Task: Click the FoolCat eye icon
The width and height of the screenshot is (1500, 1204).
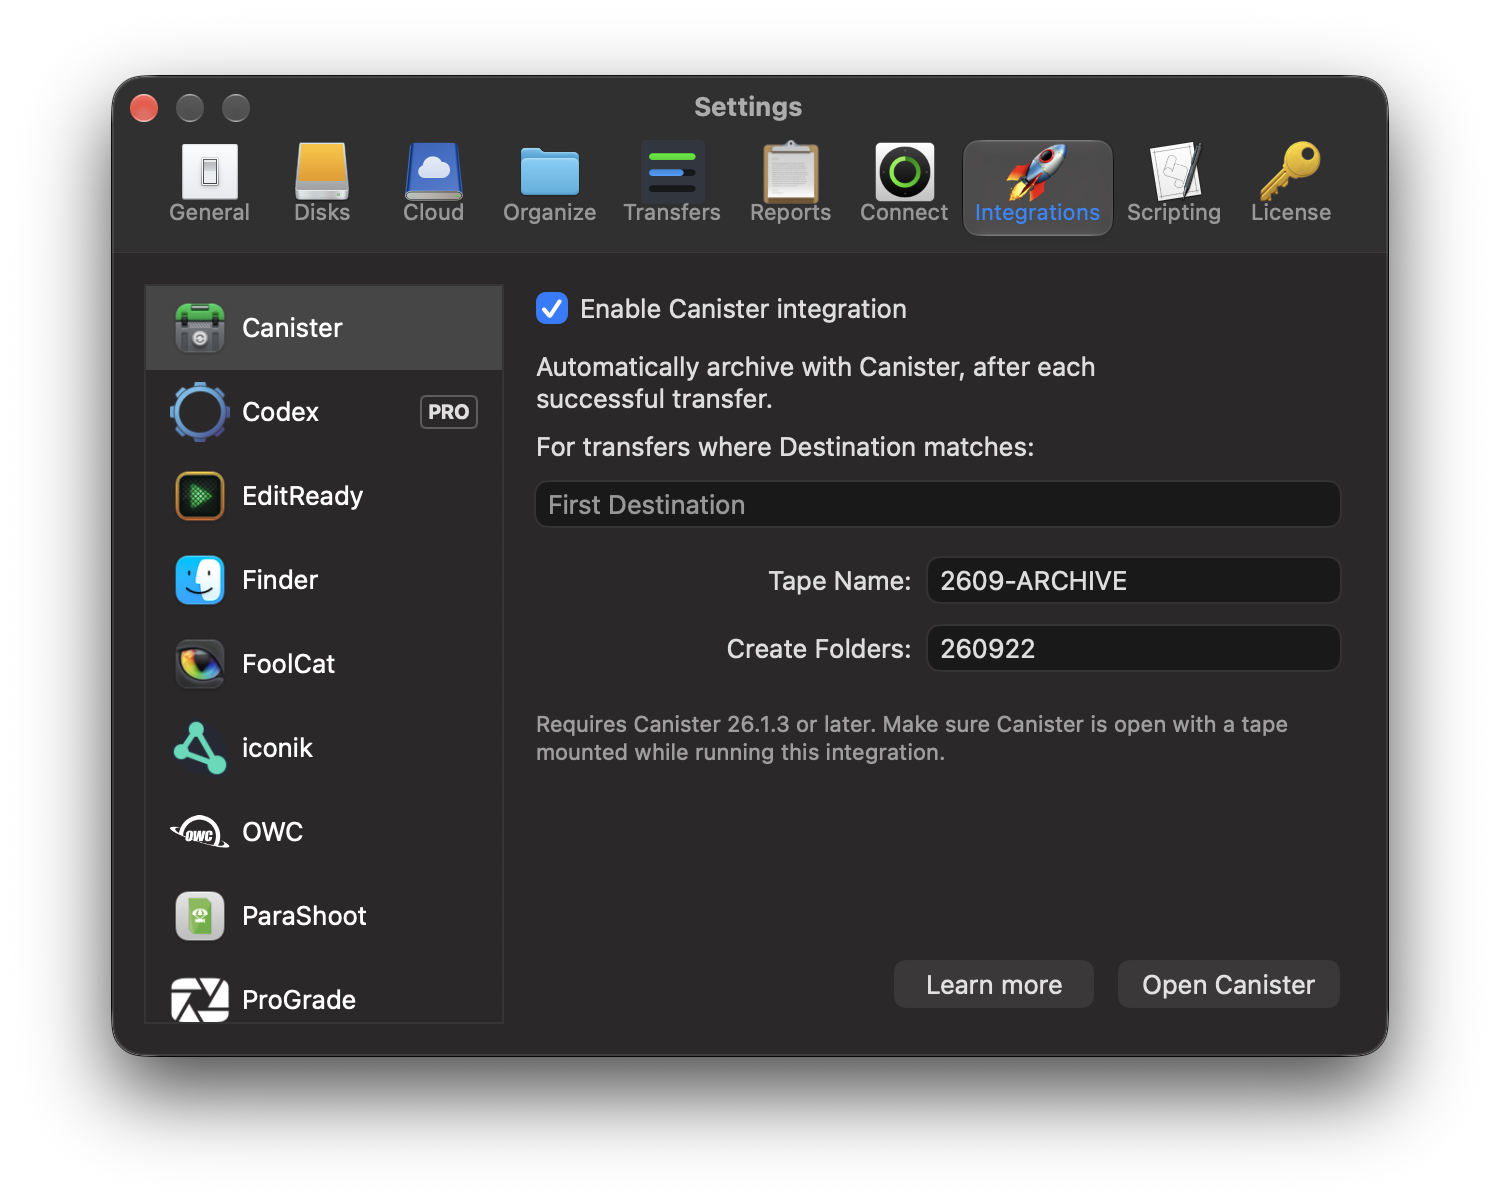Action: 200,664
